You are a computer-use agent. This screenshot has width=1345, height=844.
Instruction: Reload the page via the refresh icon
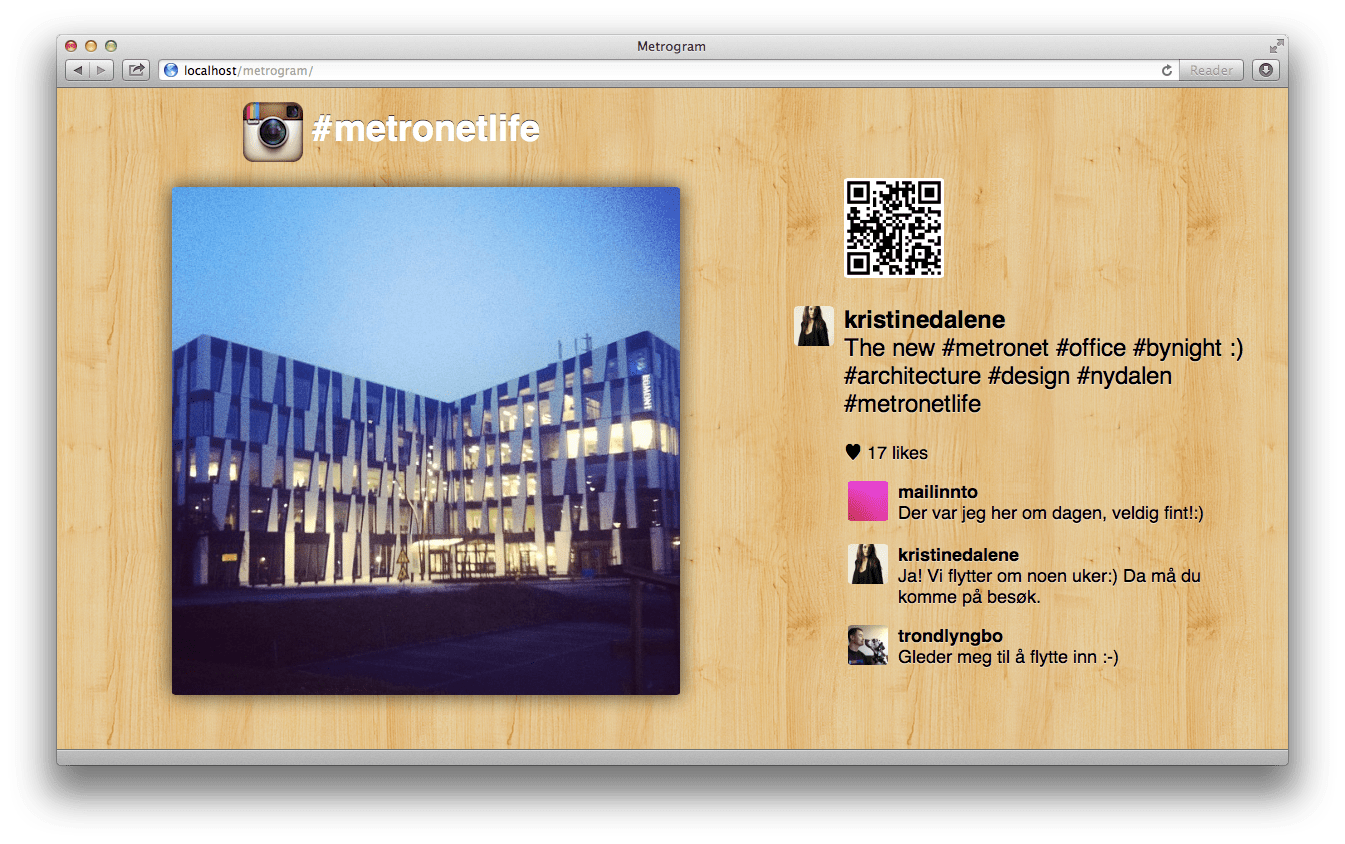(1166, 71)
